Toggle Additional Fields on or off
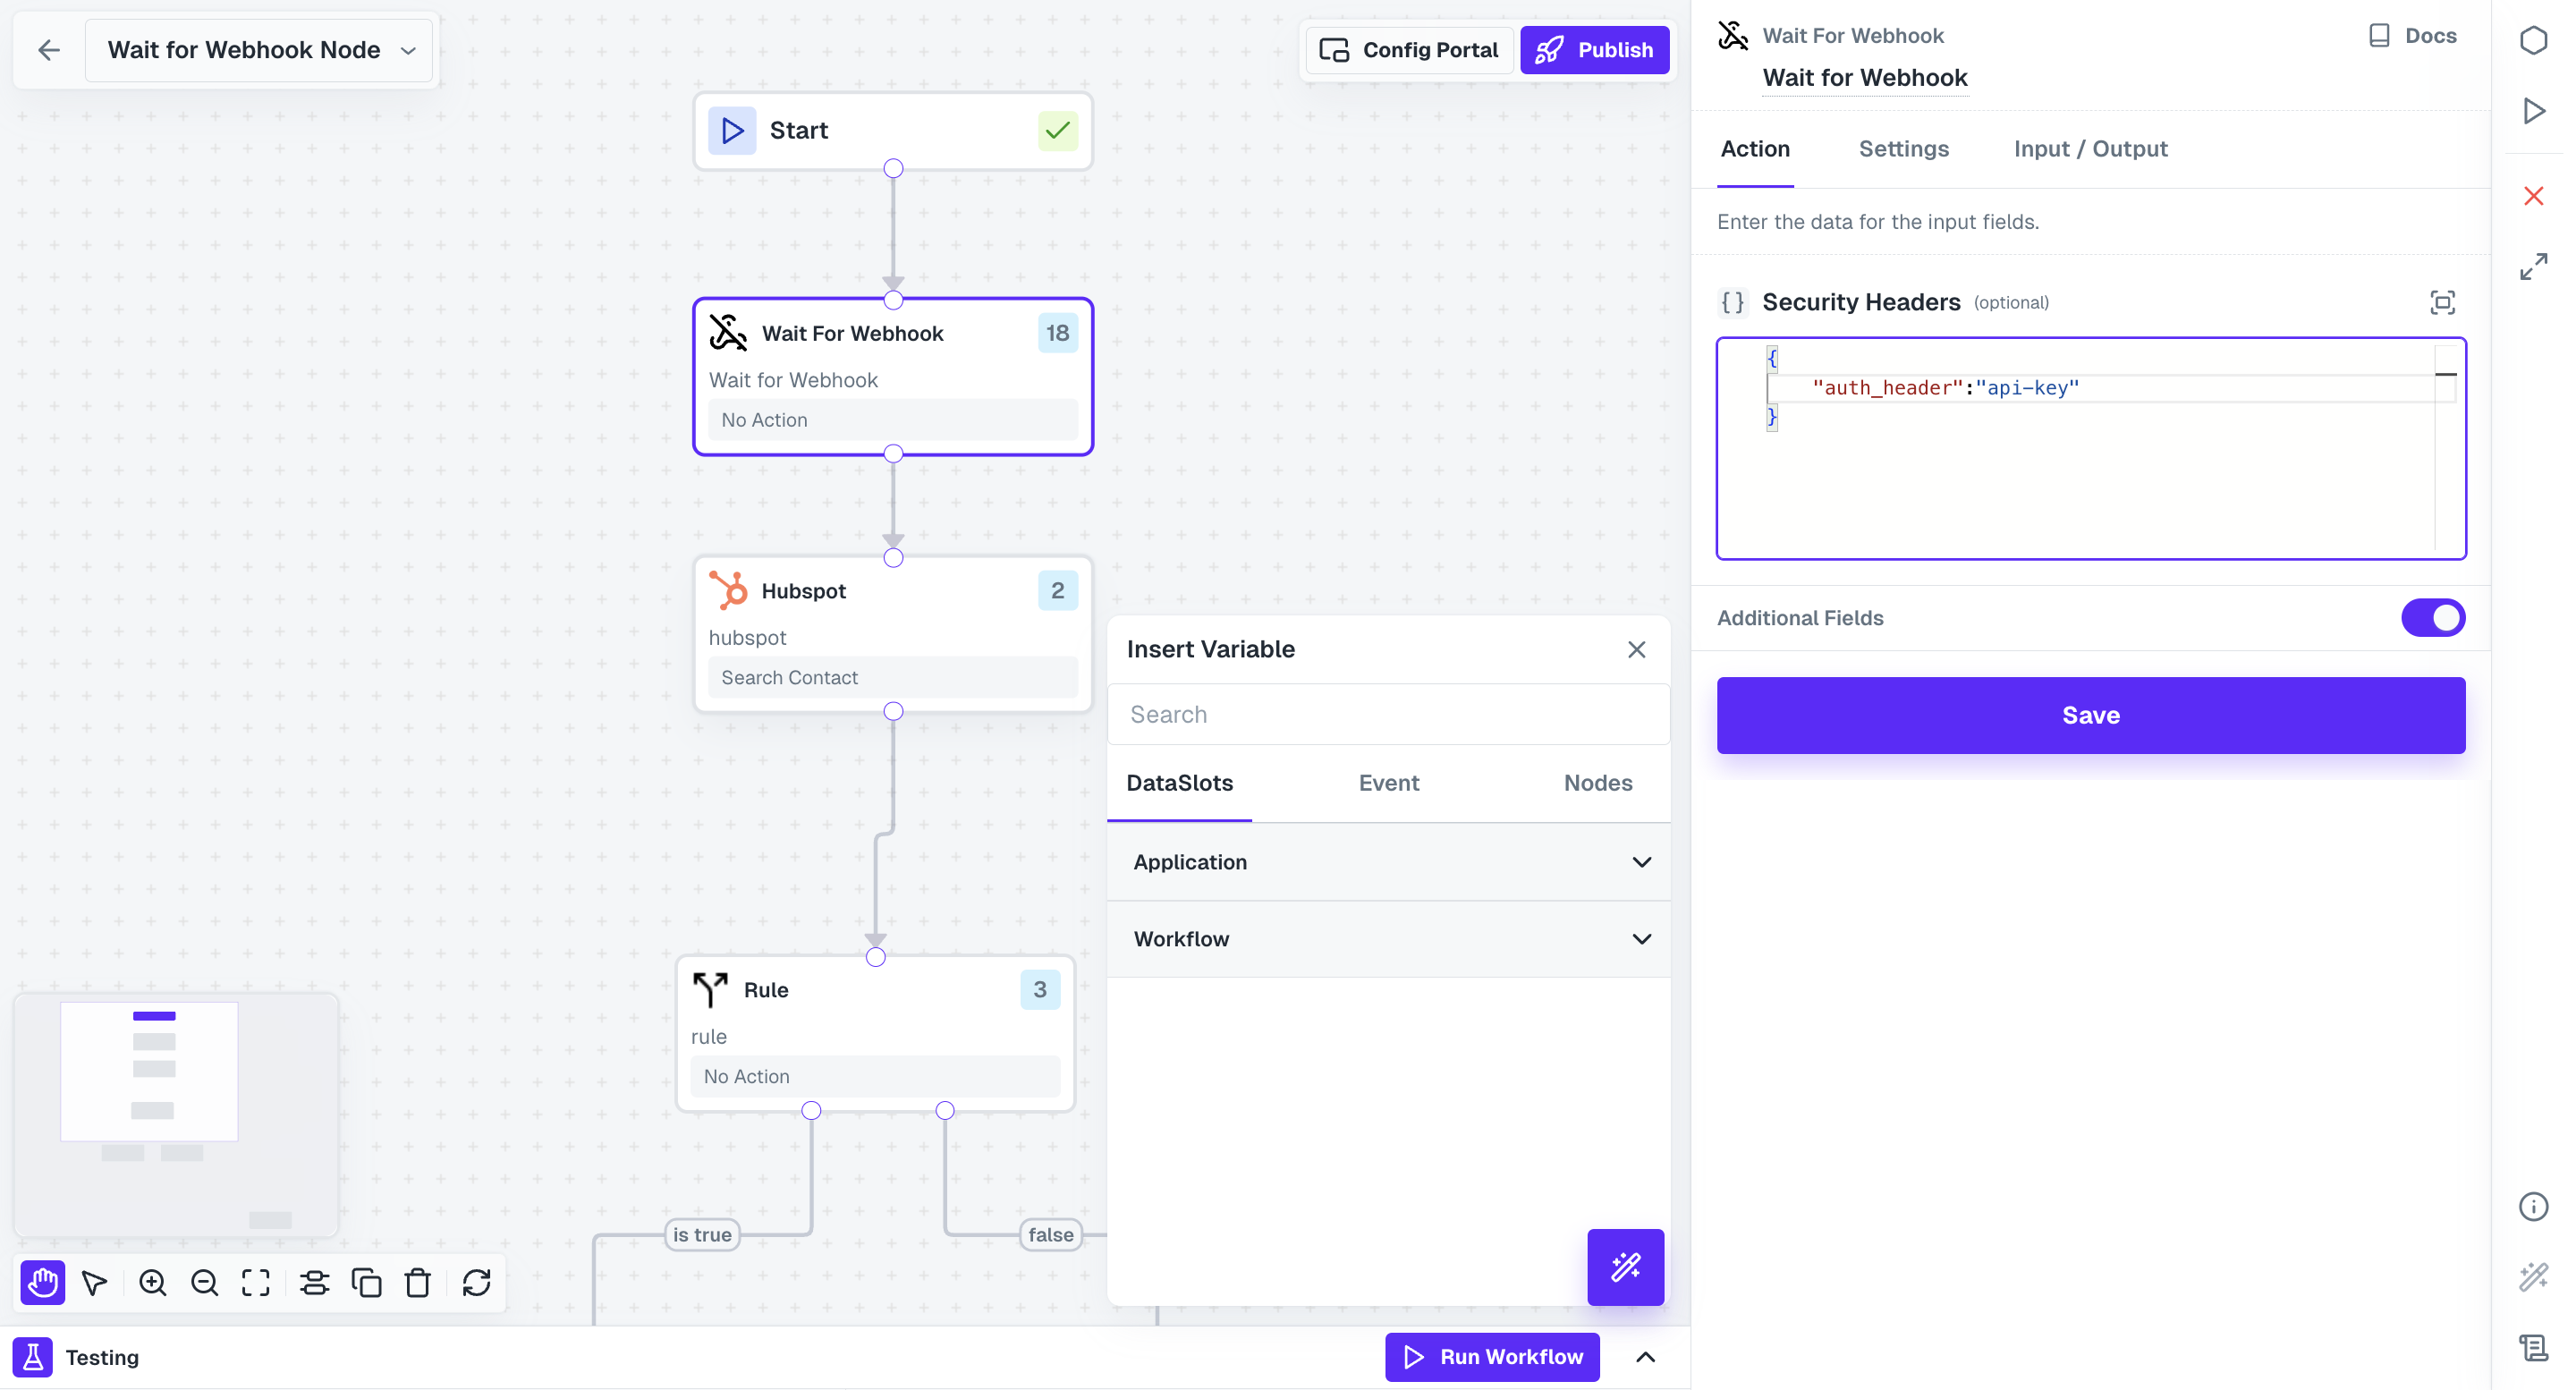Viewport: 2576px width, 1390px height. [x=2433, y=617]
